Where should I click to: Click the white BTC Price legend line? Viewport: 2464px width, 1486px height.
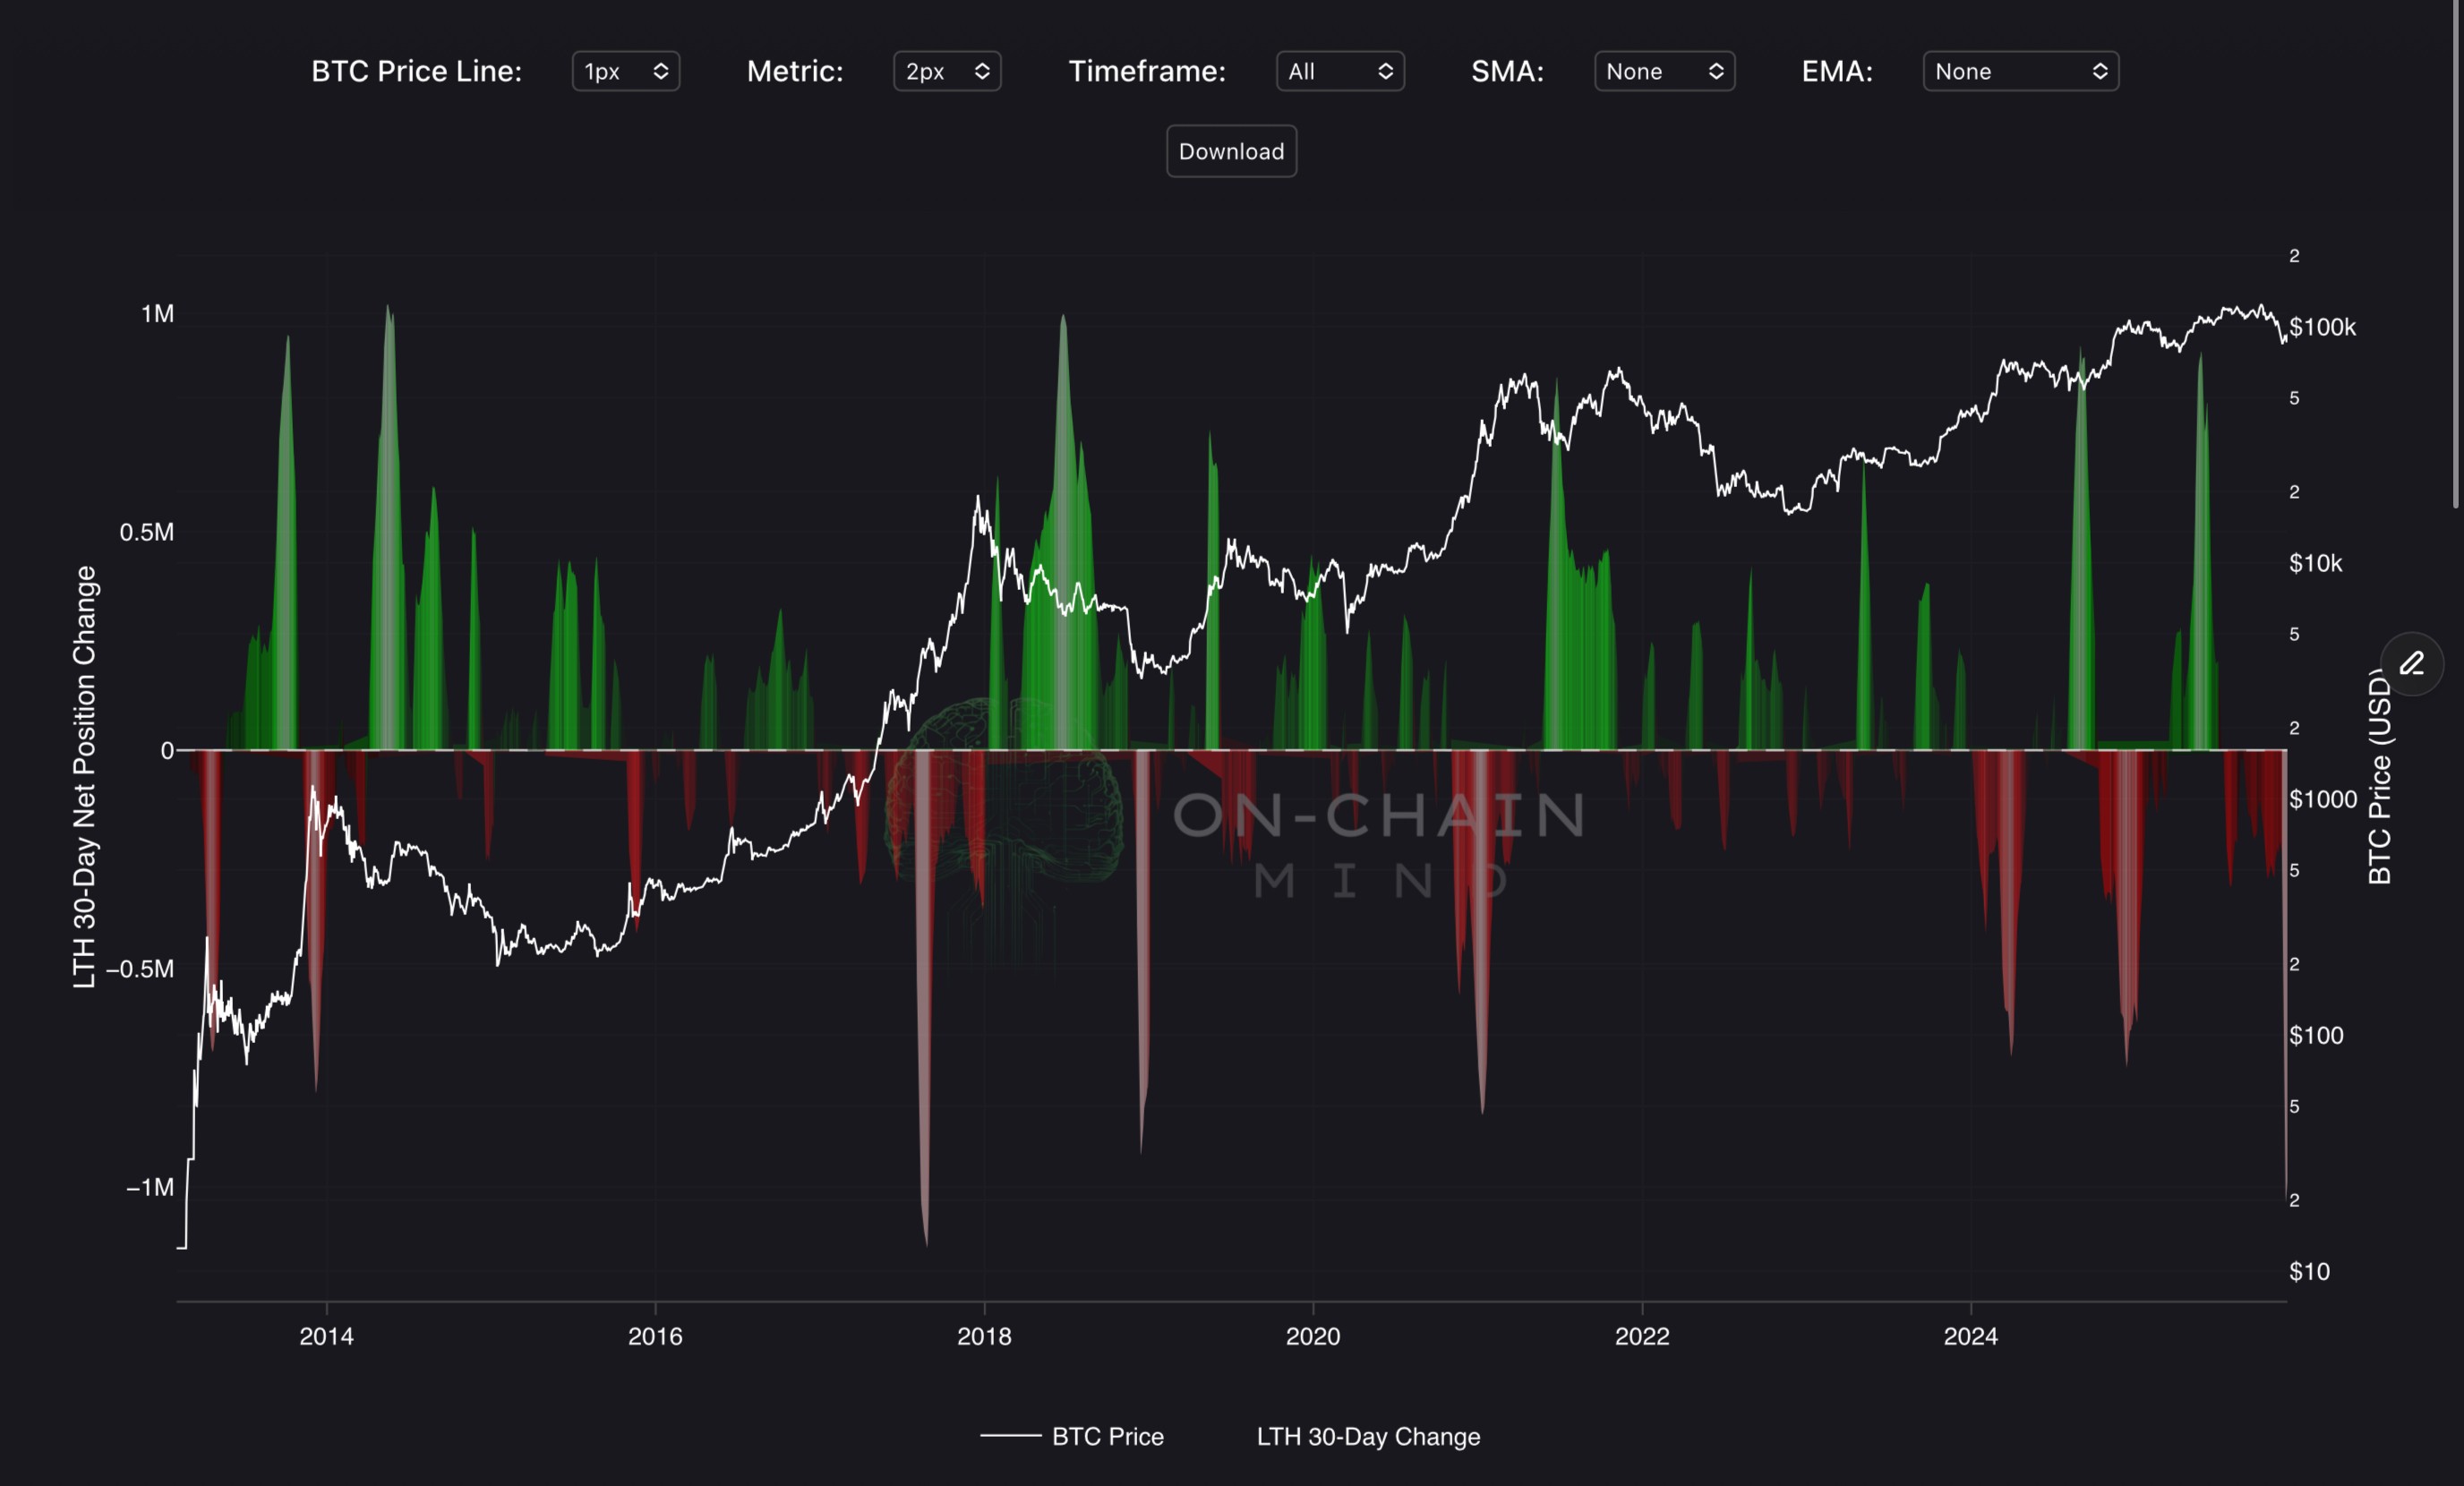(1010, 1436)
